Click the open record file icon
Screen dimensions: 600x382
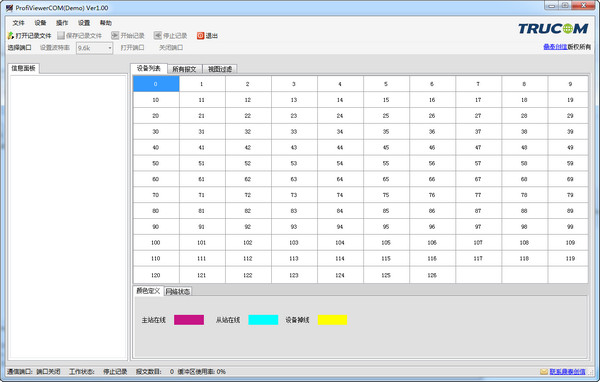tap(11, 36)
